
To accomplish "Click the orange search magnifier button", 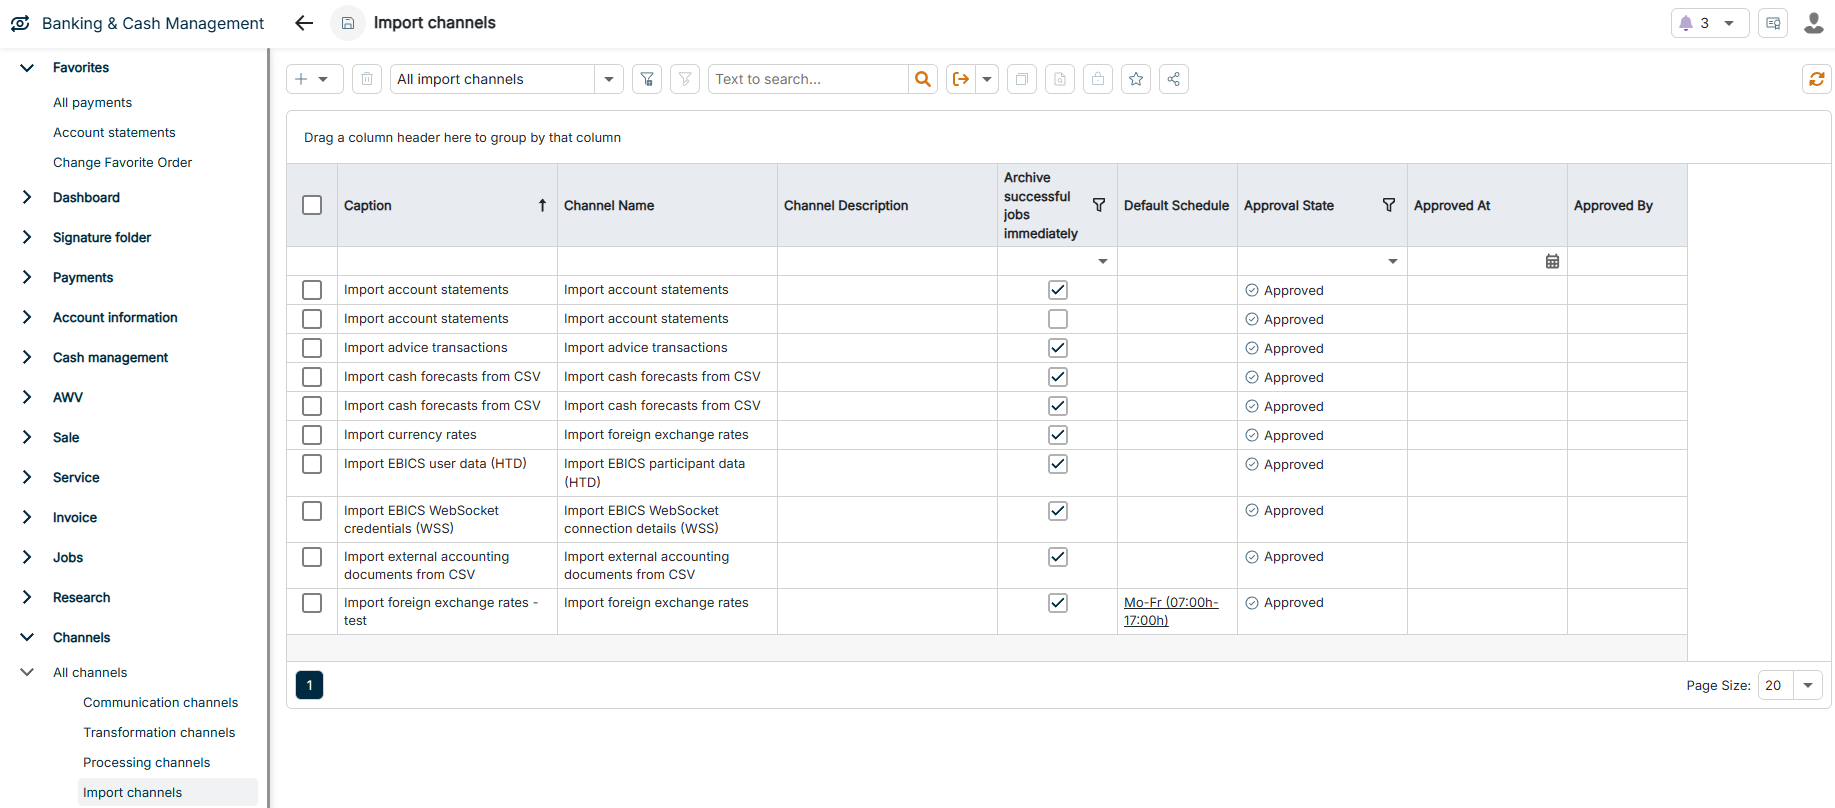I will pyautogui.click(x=923, y=79).
